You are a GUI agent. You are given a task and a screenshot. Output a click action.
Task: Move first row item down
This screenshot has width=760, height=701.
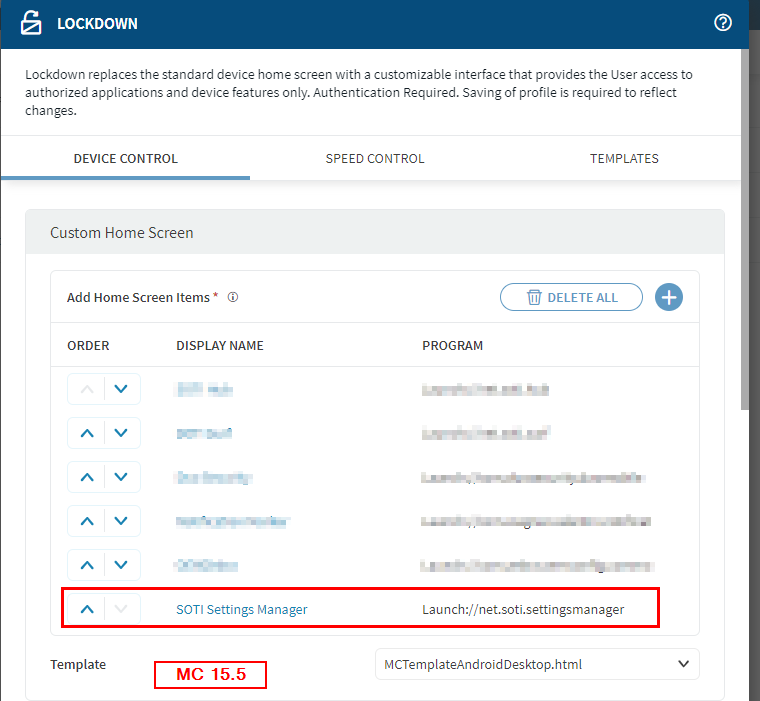tap(121, 389)
